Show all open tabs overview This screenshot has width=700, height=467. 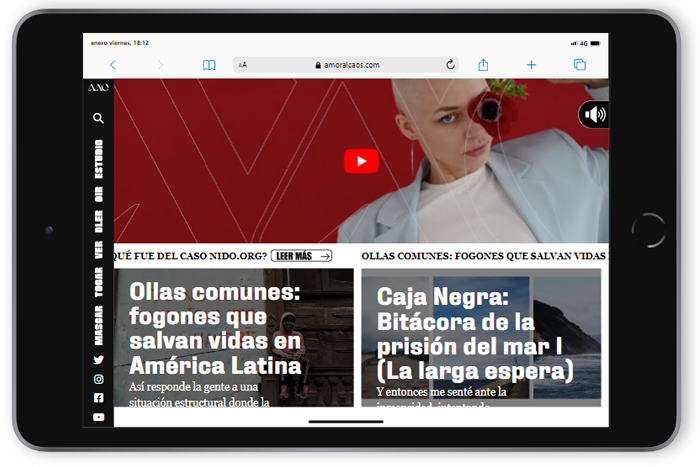tap(579, 65)
